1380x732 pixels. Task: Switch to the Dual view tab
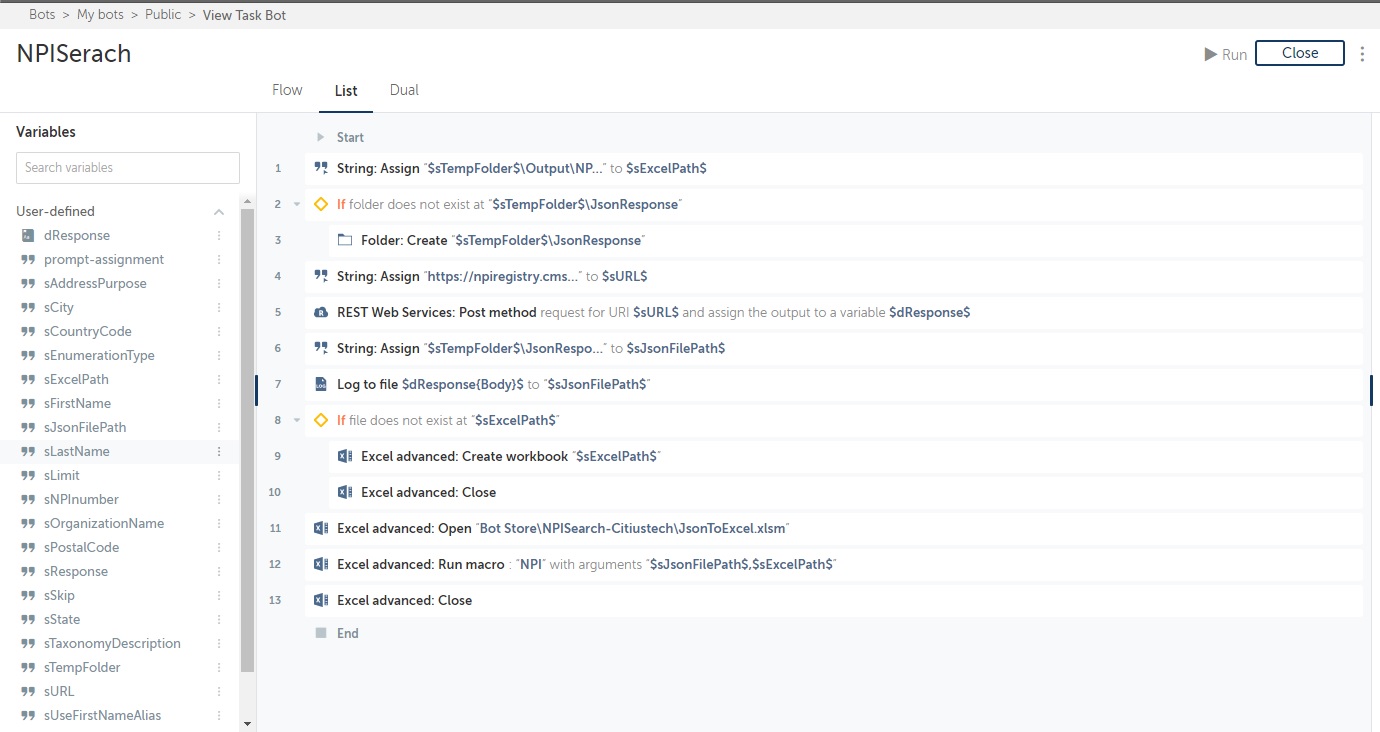tap(404, 90)
